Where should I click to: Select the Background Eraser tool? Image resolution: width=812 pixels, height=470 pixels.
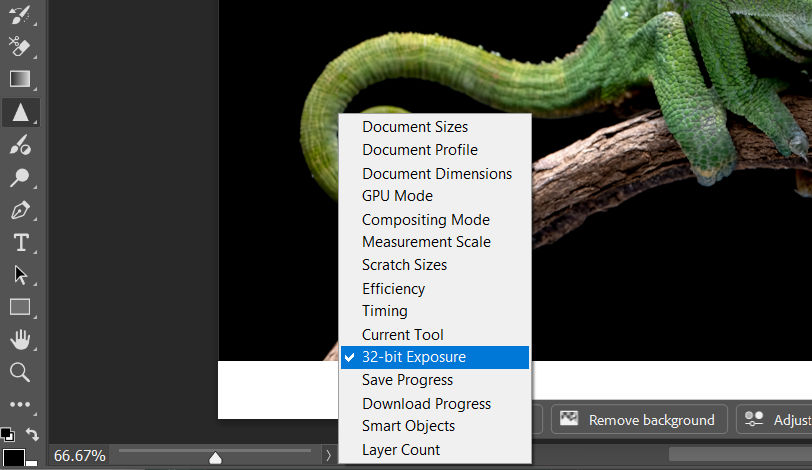[20, 47]
